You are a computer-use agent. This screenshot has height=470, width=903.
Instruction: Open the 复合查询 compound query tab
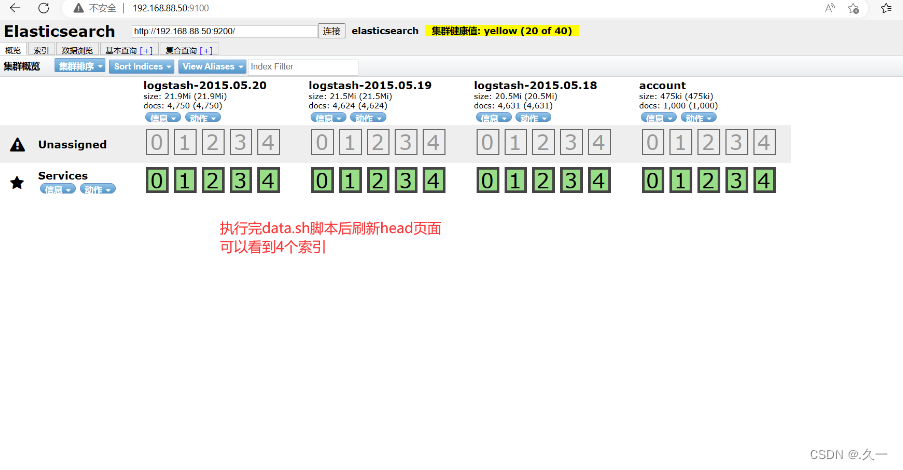189,50
